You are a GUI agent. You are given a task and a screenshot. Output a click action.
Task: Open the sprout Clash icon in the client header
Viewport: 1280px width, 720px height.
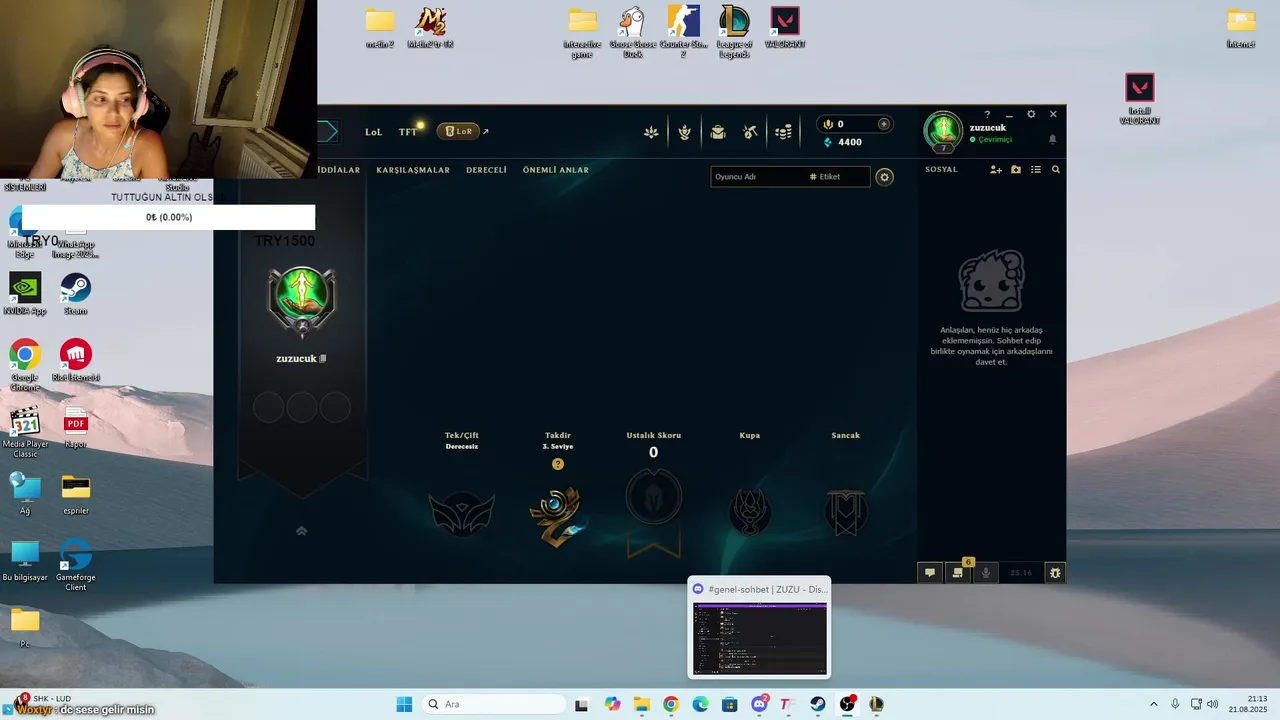684,132
